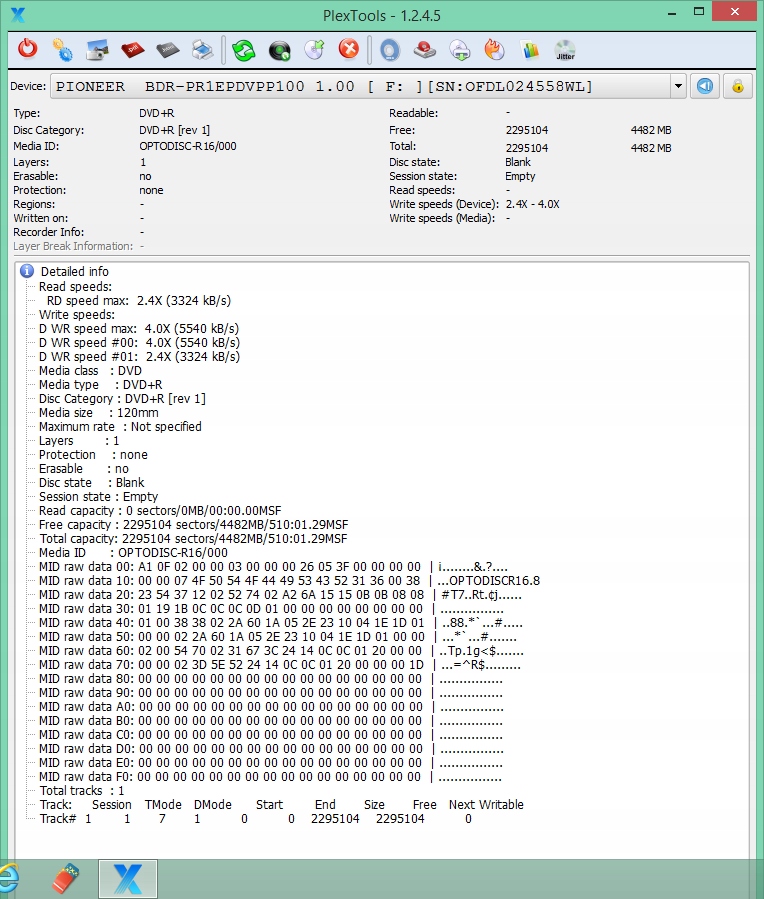This screenshot has height=899, width=764.
Task: Click the picture screenshot toolbar icon
Action: 97,49
